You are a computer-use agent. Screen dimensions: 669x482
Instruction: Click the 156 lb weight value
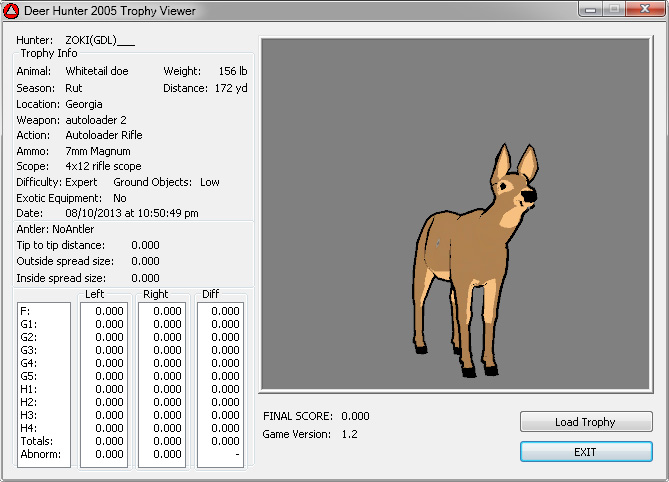click(x=234, y=72)
